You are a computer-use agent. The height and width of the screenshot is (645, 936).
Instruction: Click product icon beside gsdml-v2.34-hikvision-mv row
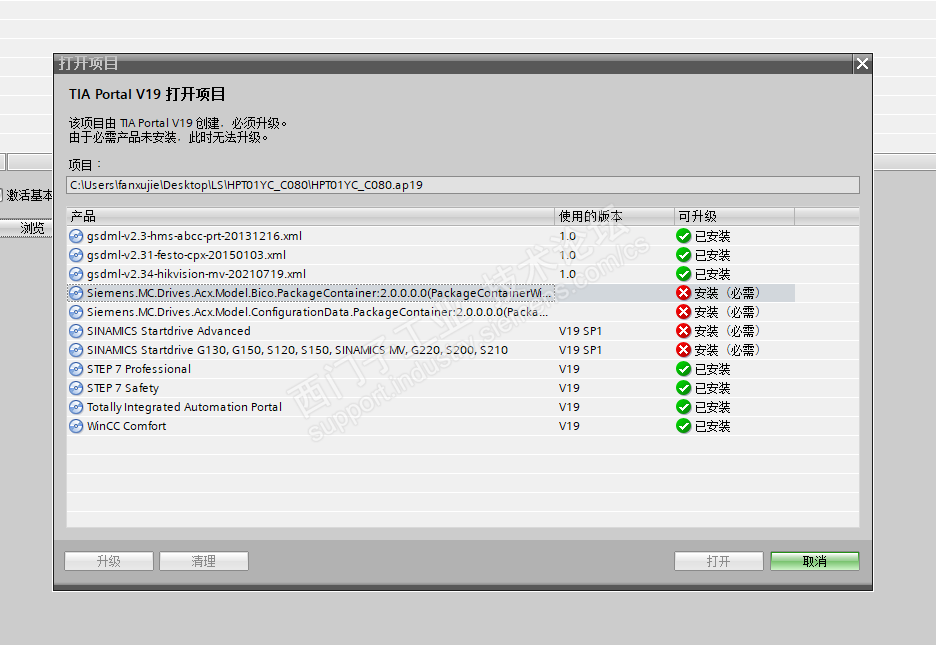tap(76, 274)
